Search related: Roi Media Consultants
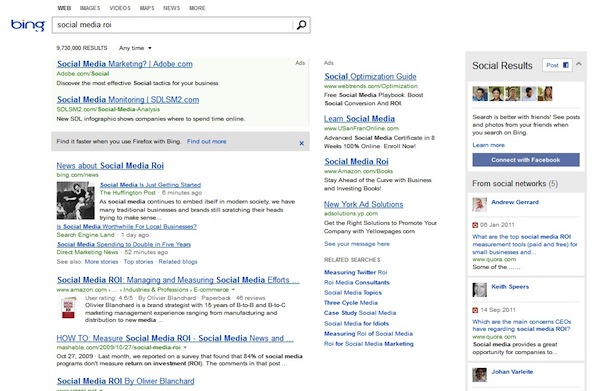 point(357,282)
